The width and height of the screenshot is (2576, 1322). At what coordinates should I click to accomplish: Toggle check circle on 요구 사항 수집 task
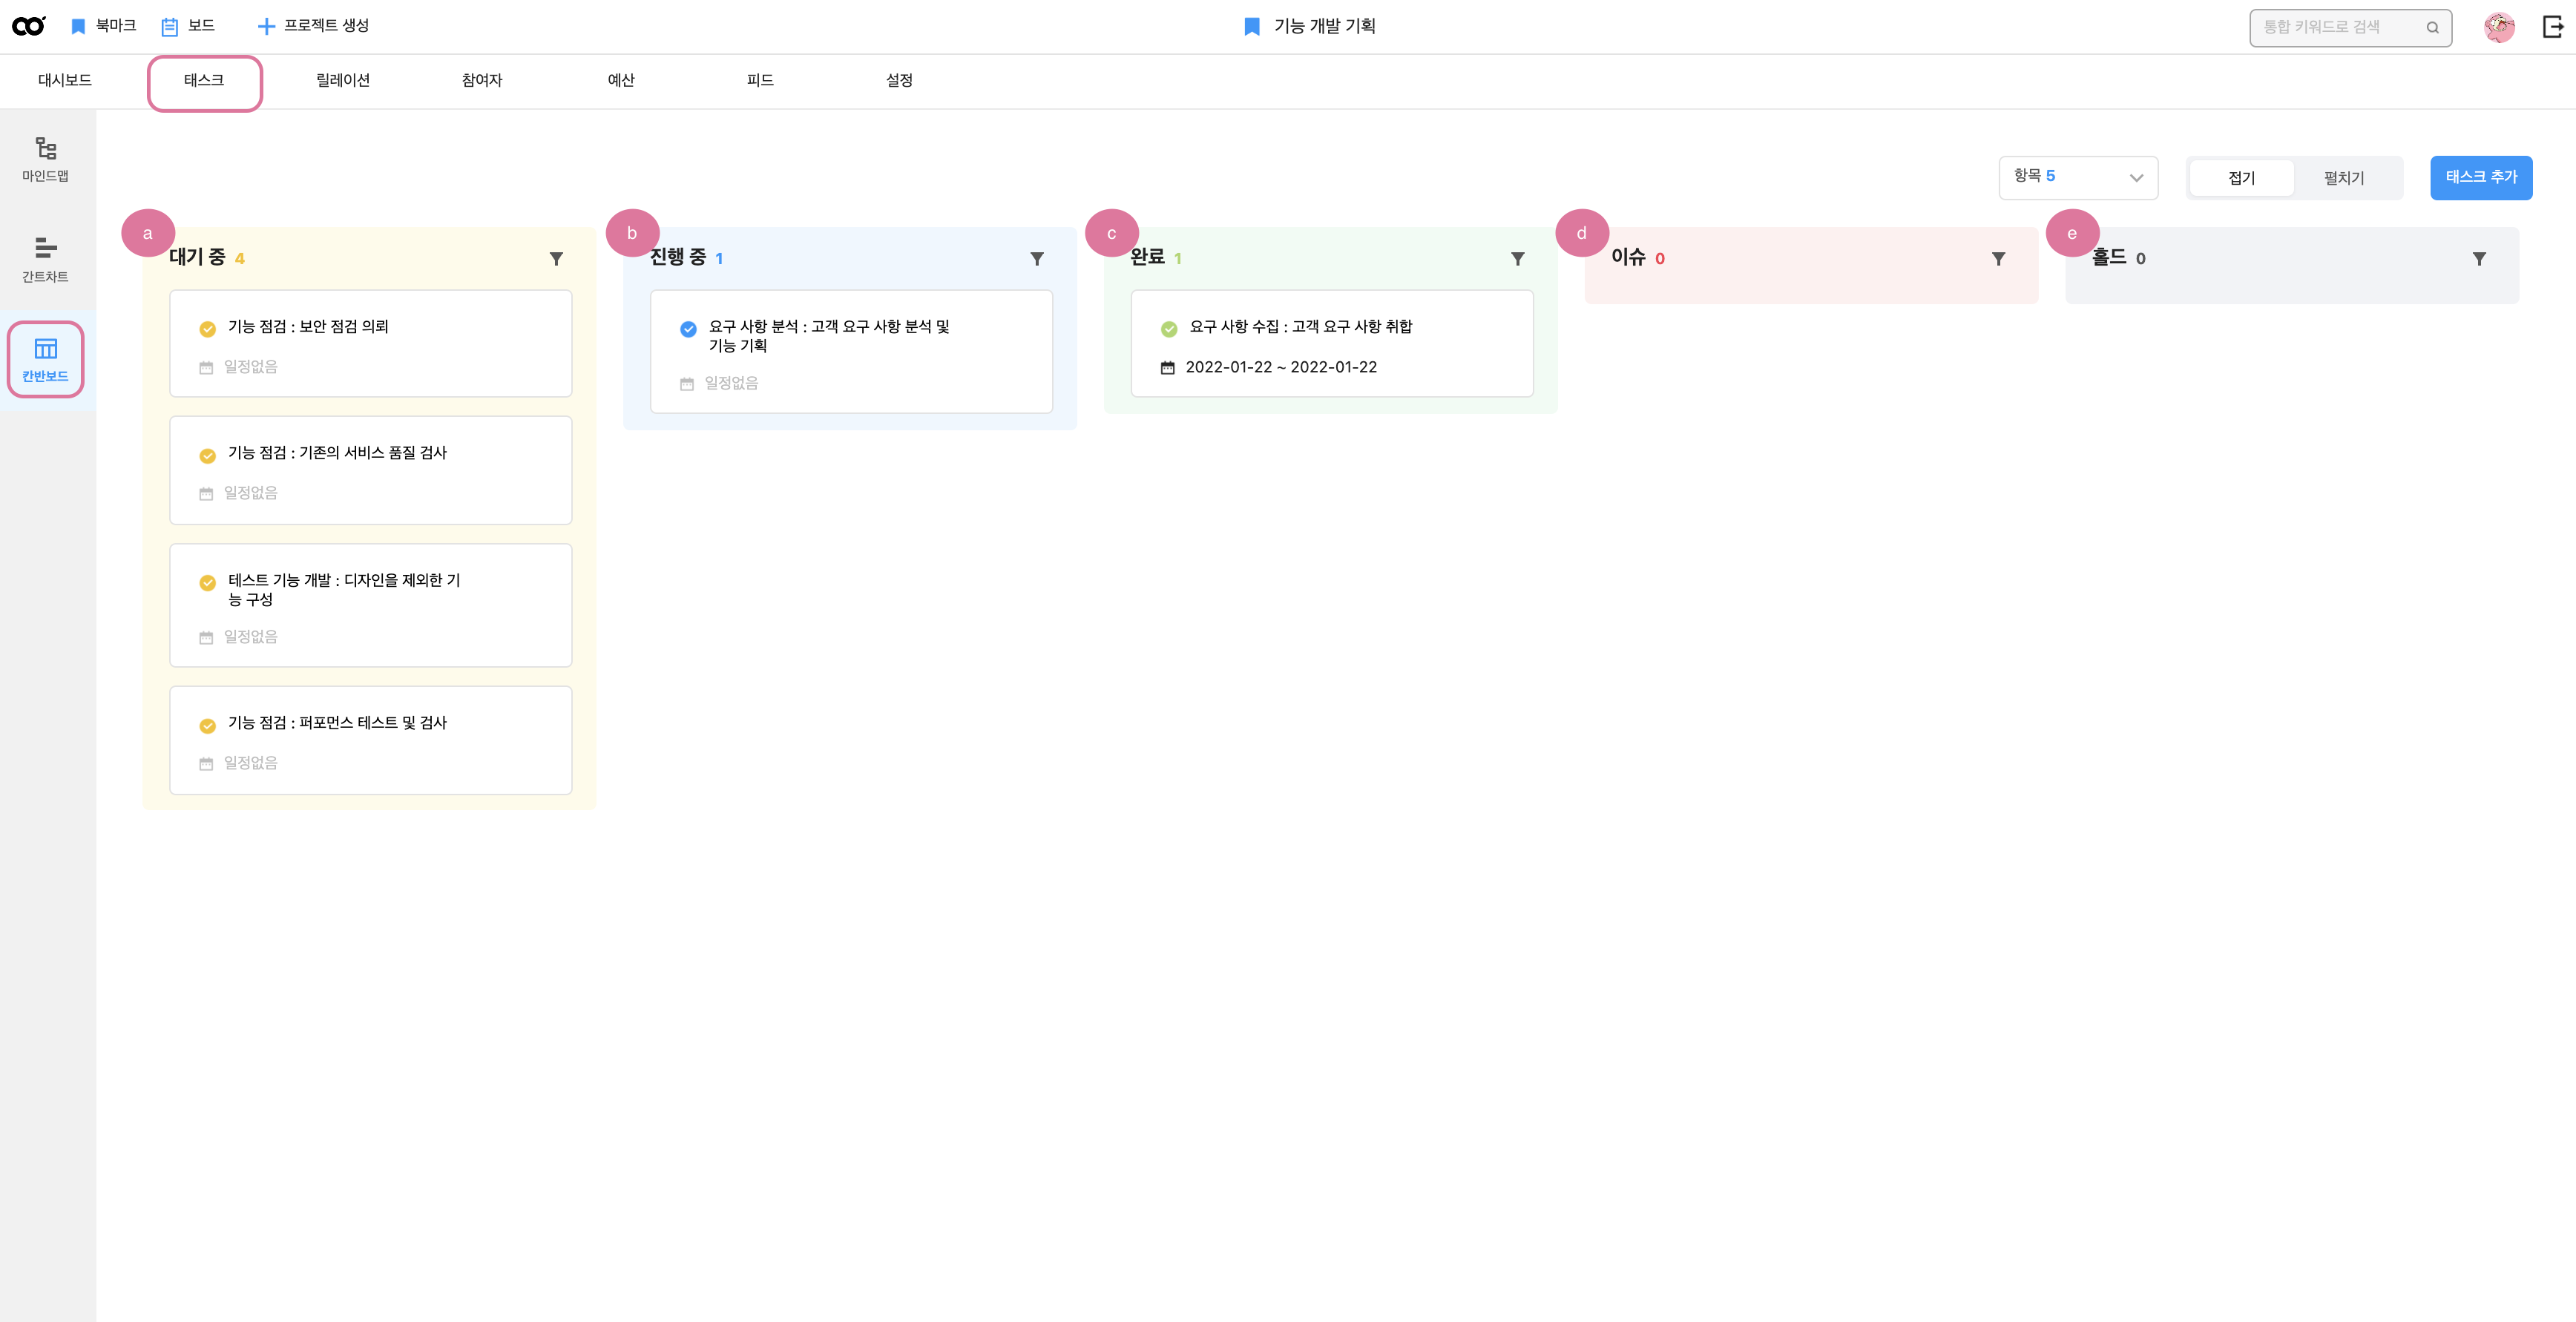[1168, 329]
